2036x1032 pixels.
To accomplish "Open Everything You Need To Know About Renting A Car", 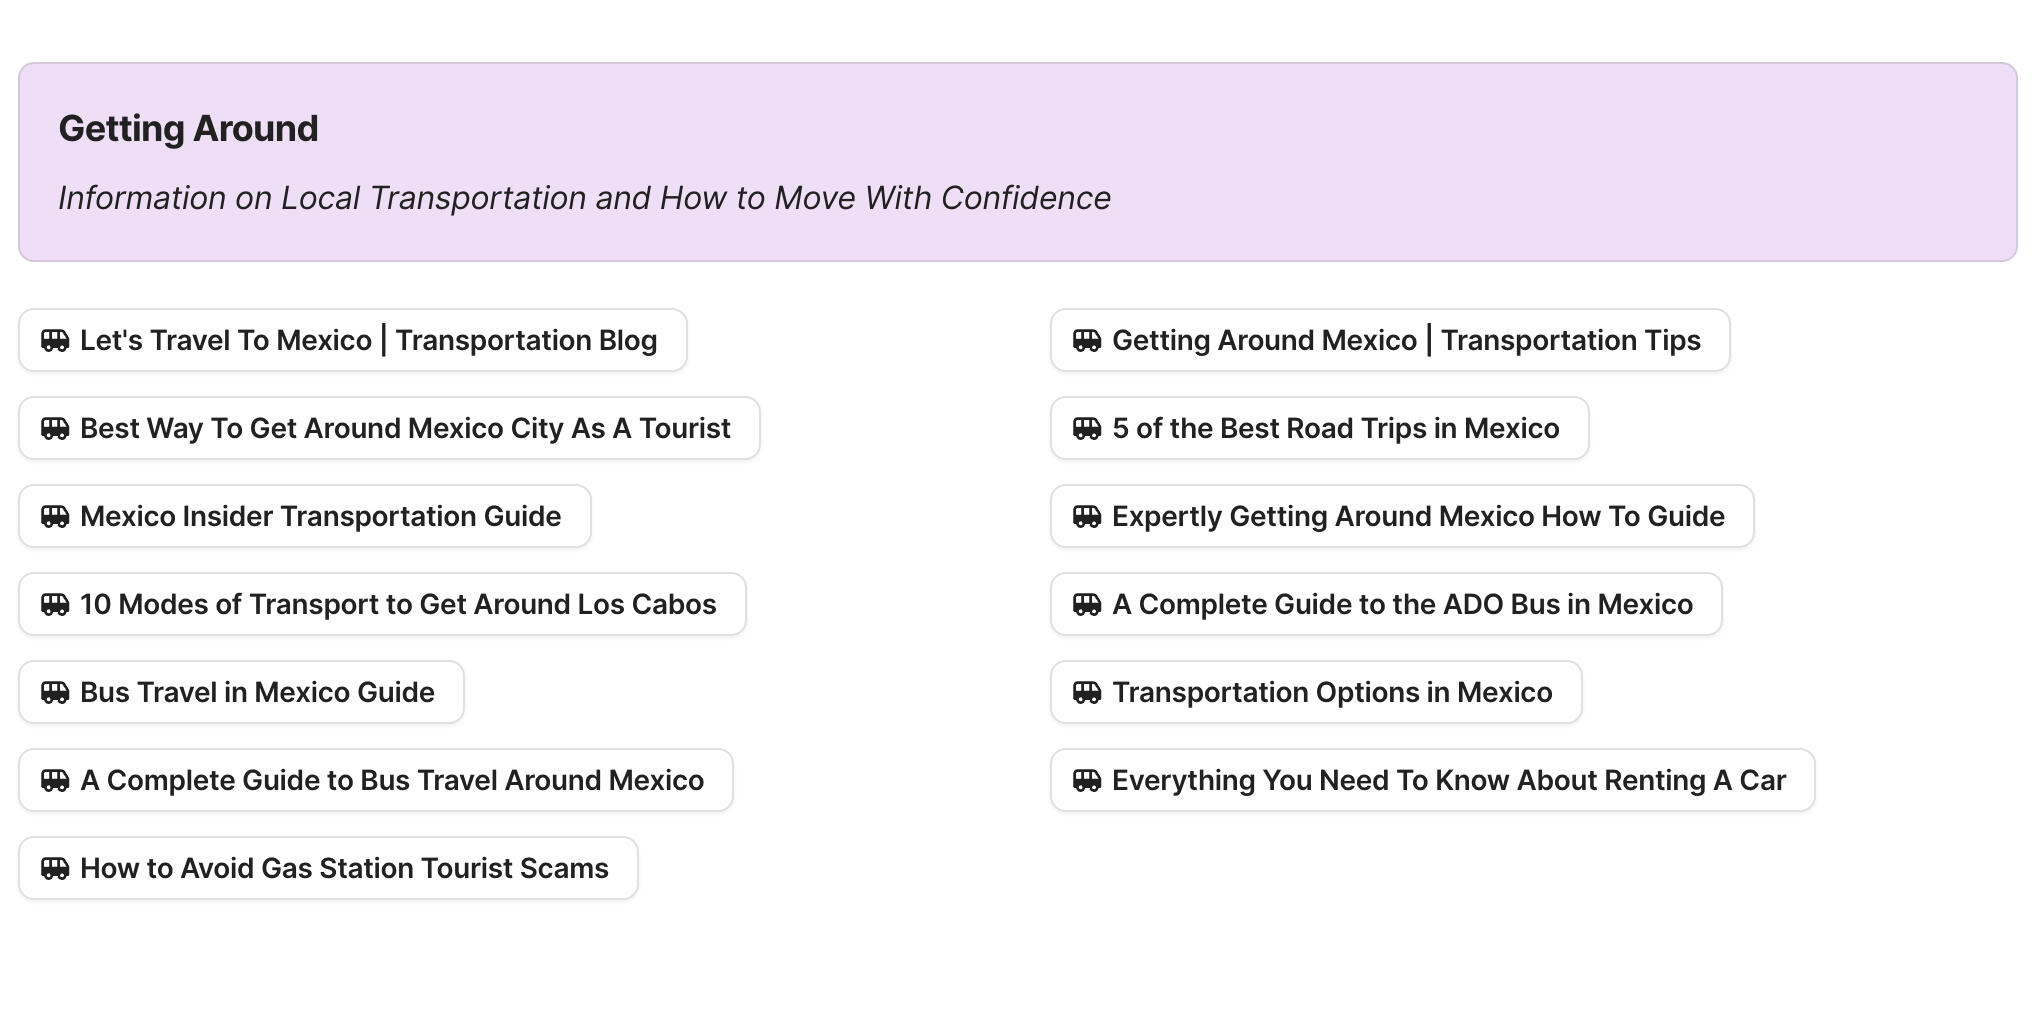I will coord(1448,781).
